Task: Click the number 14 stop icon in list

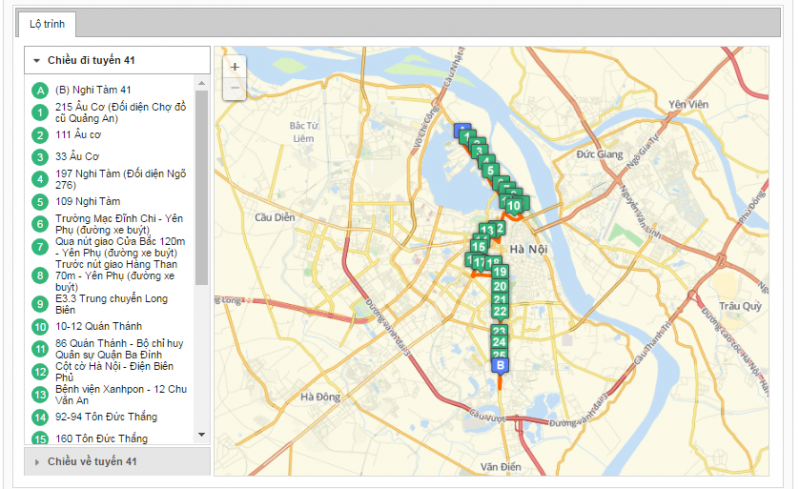Action: (40, 417)
